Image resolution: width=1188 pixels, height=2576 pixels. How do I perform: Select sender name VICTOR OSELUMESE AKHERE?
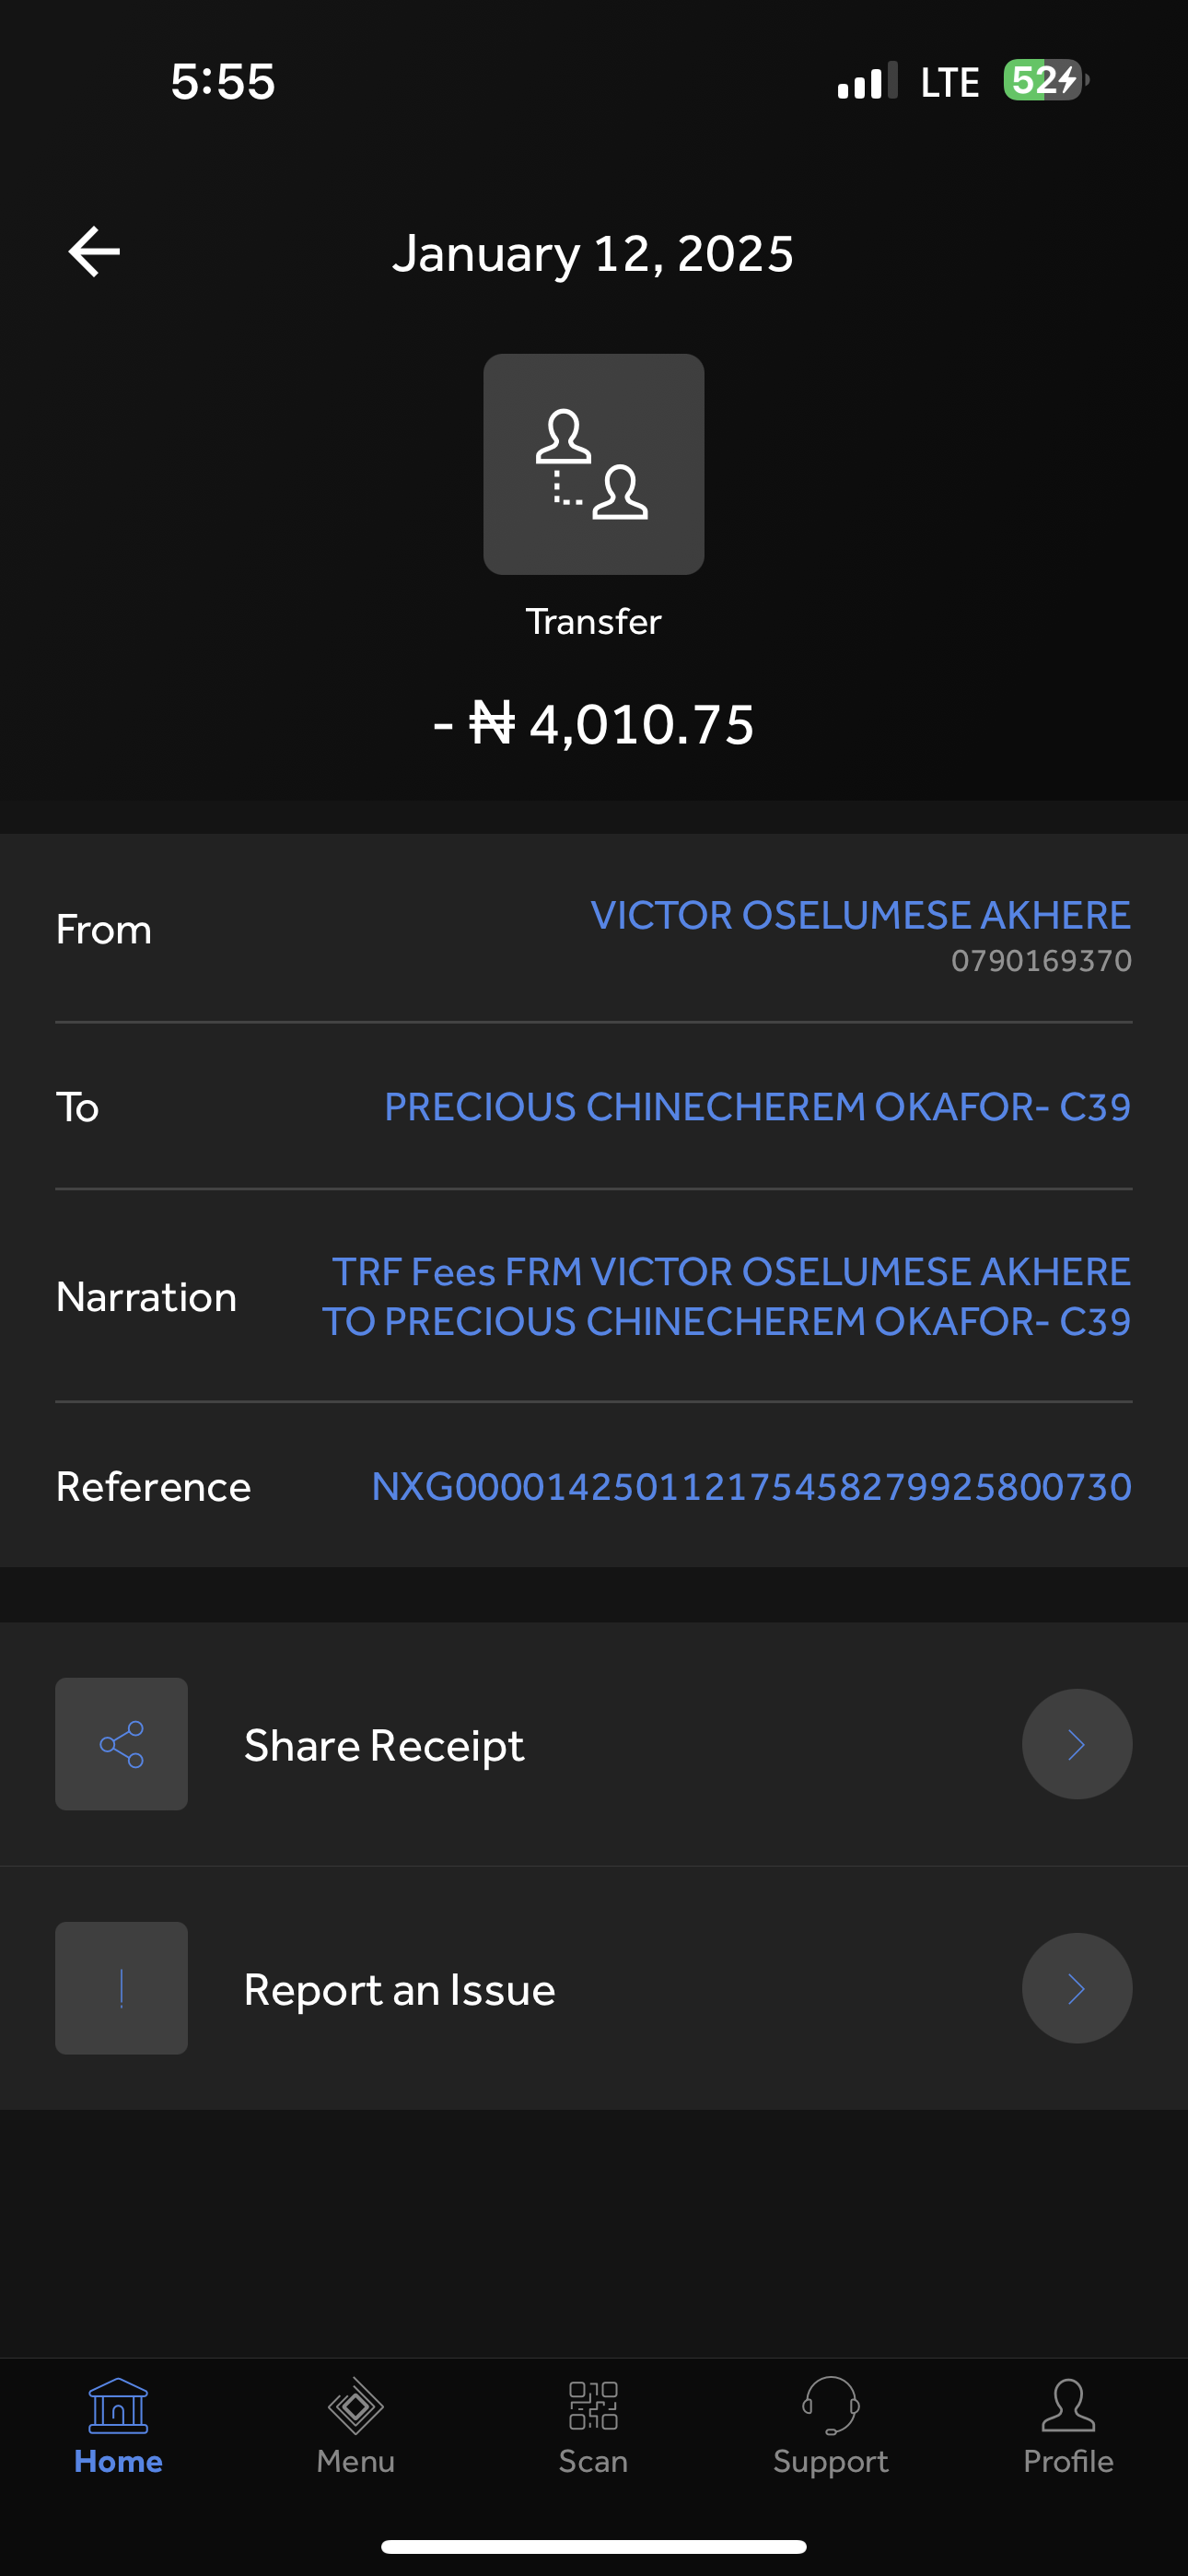pyautogui.click(x=860, y=915)
